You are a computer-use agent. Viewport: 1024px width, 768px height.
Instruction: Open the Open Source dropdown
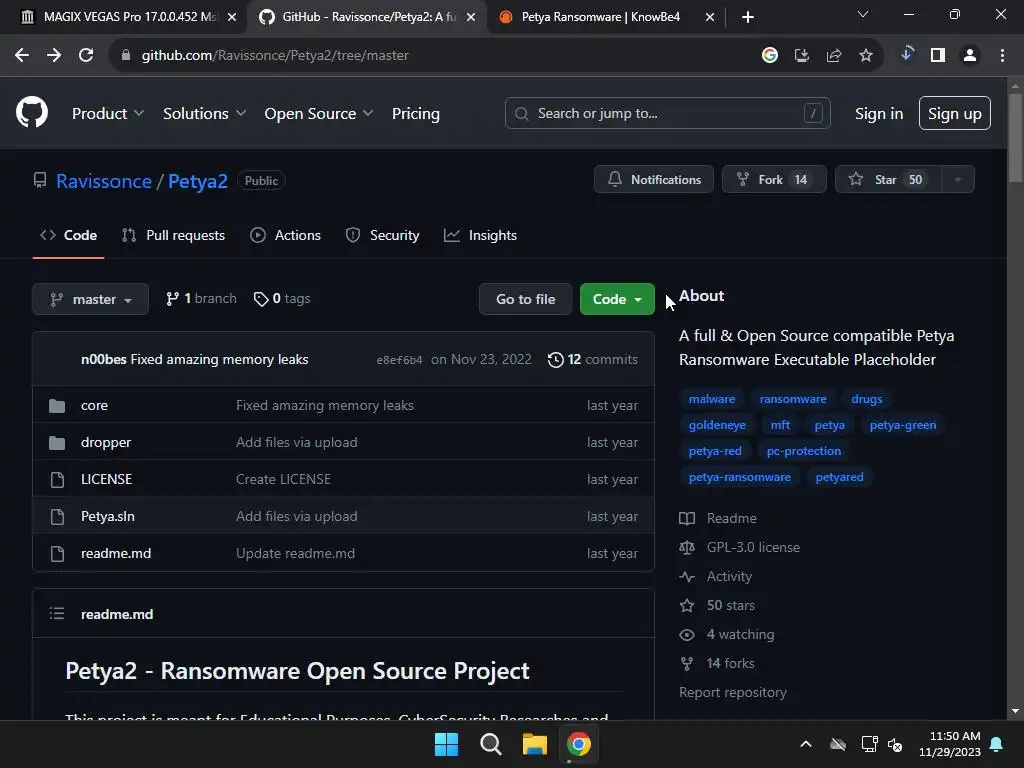coord(319,114)
